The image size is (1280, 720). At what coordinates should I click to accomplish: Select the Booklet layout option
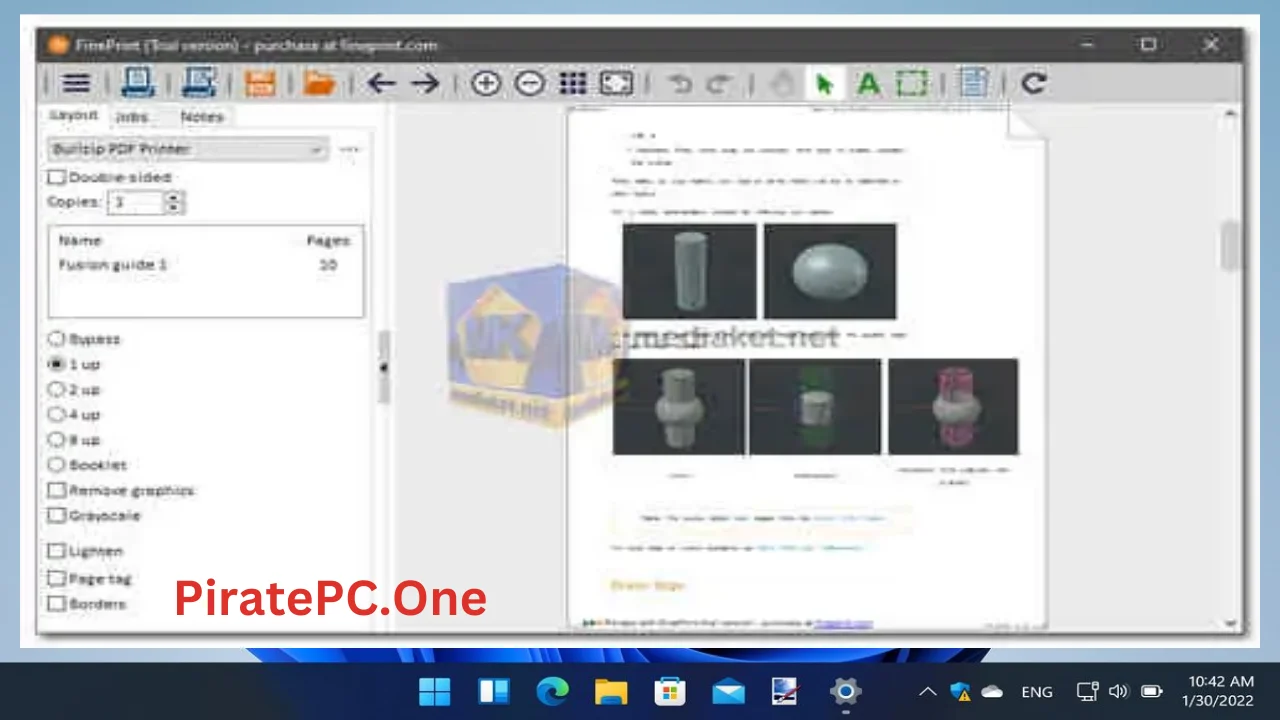pyautogui.click(x=57, y=464)
